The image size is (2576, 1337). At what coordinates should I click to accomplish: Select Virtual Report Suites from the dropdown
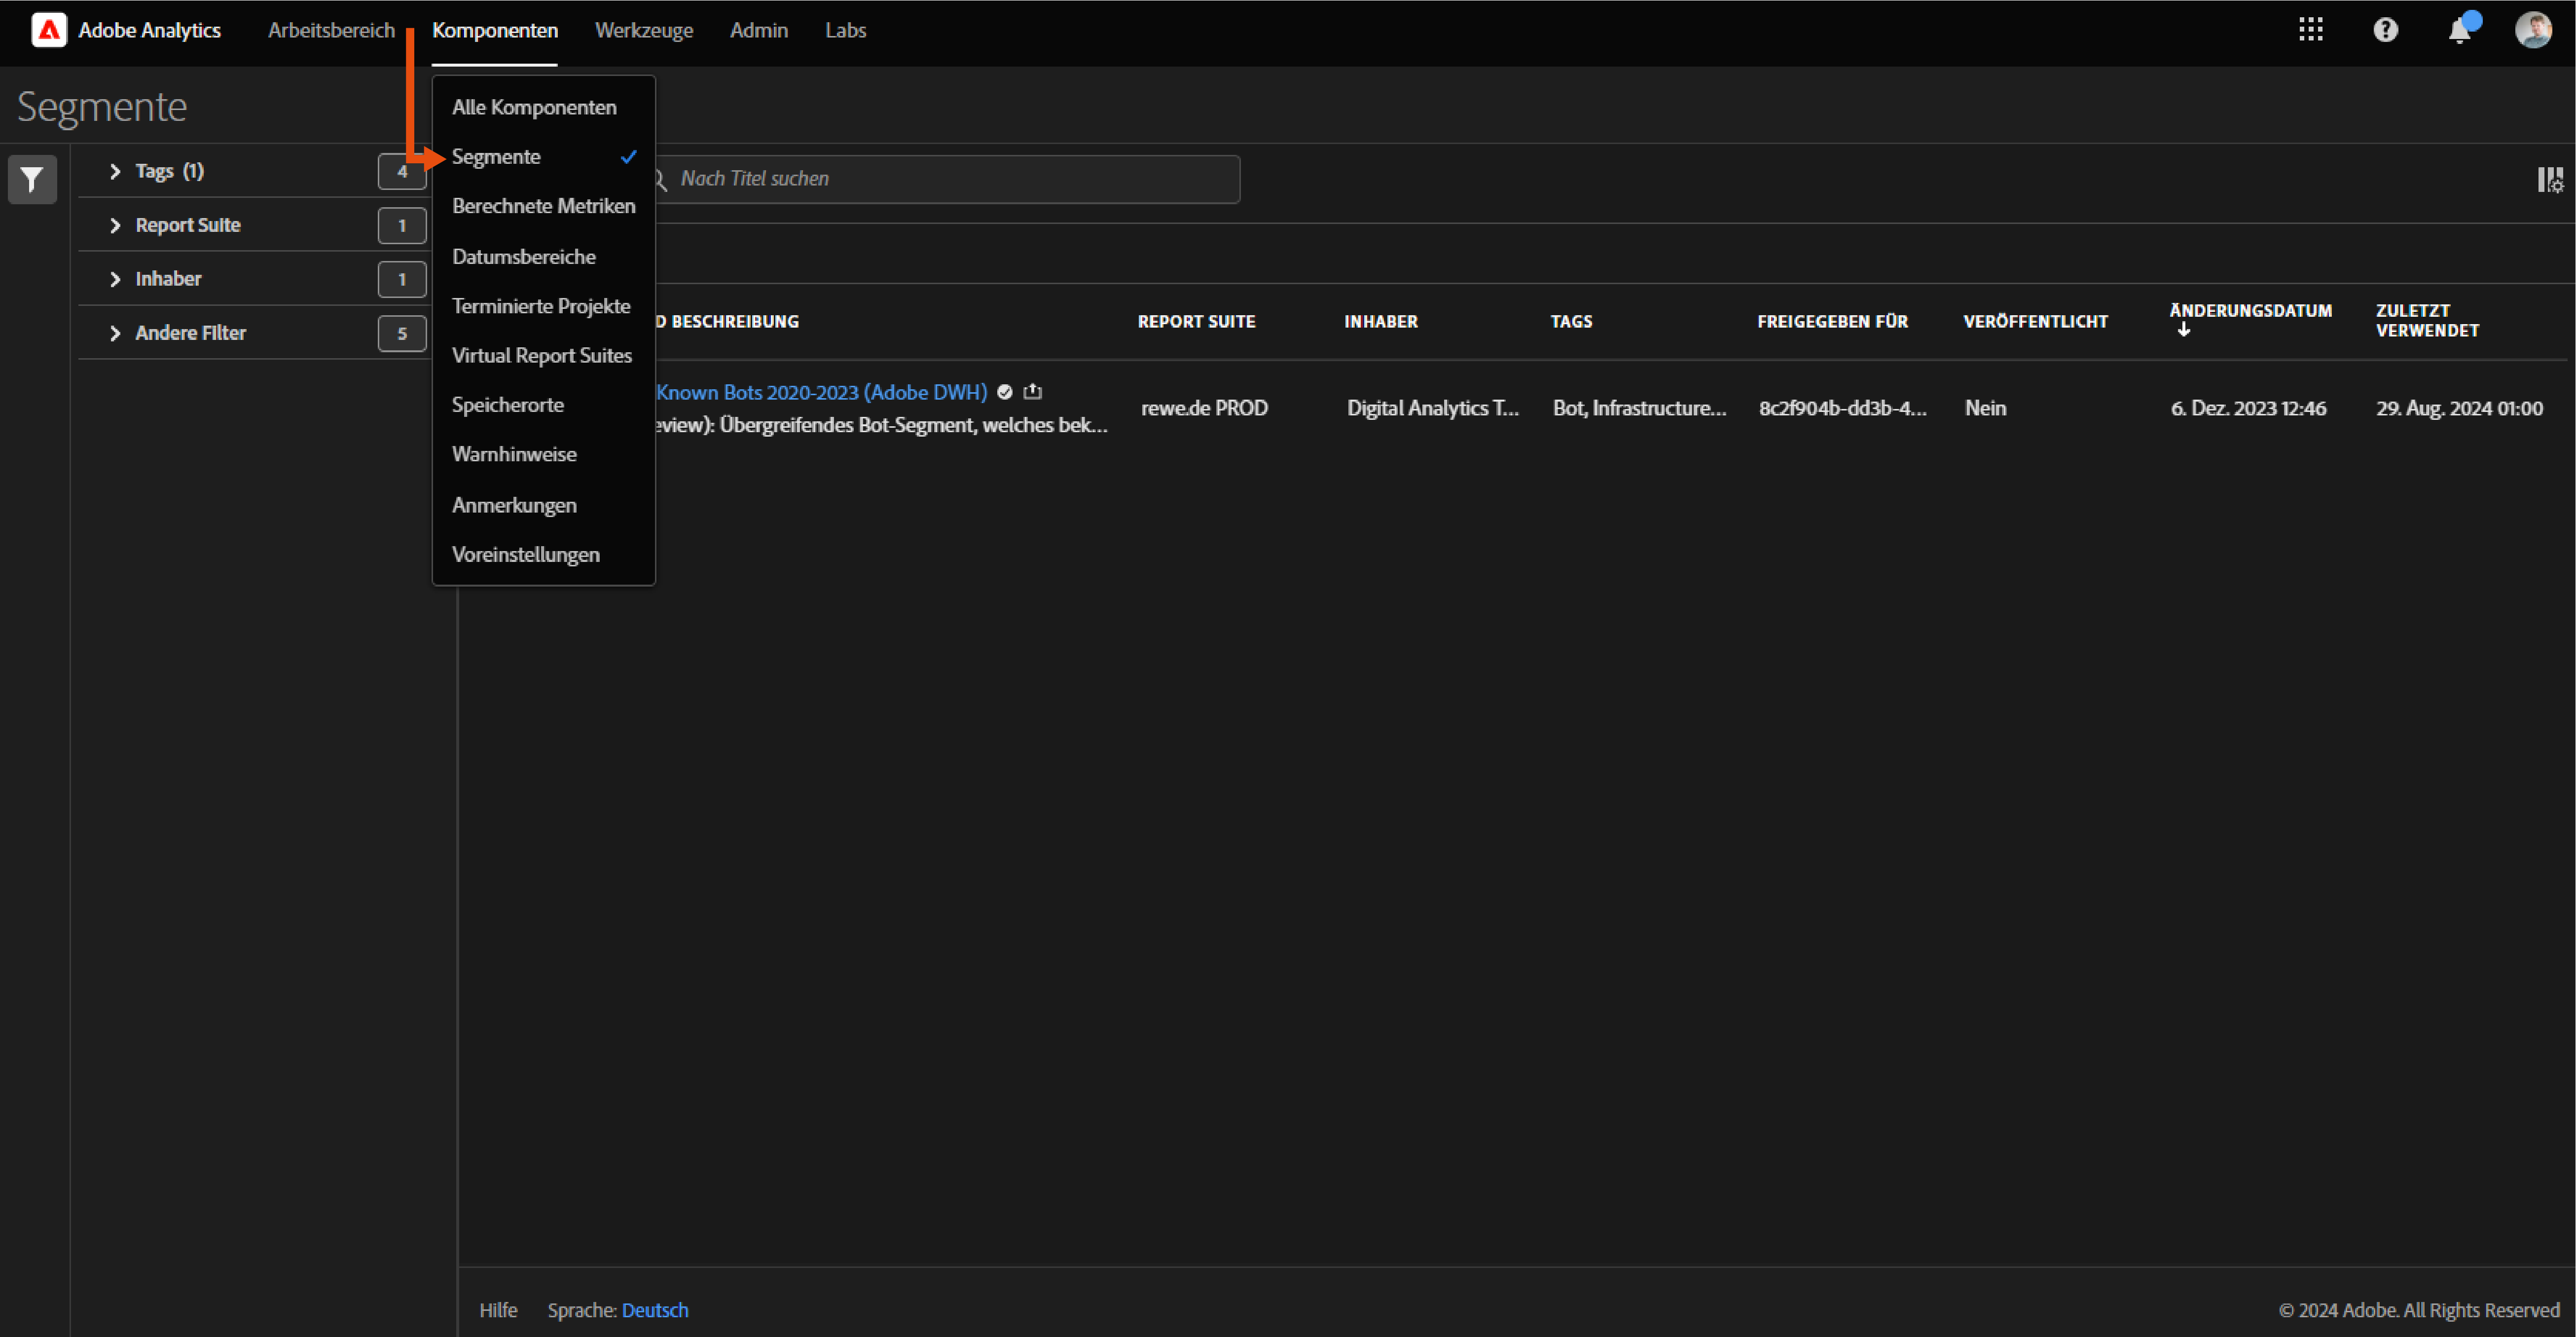[544, 355]
